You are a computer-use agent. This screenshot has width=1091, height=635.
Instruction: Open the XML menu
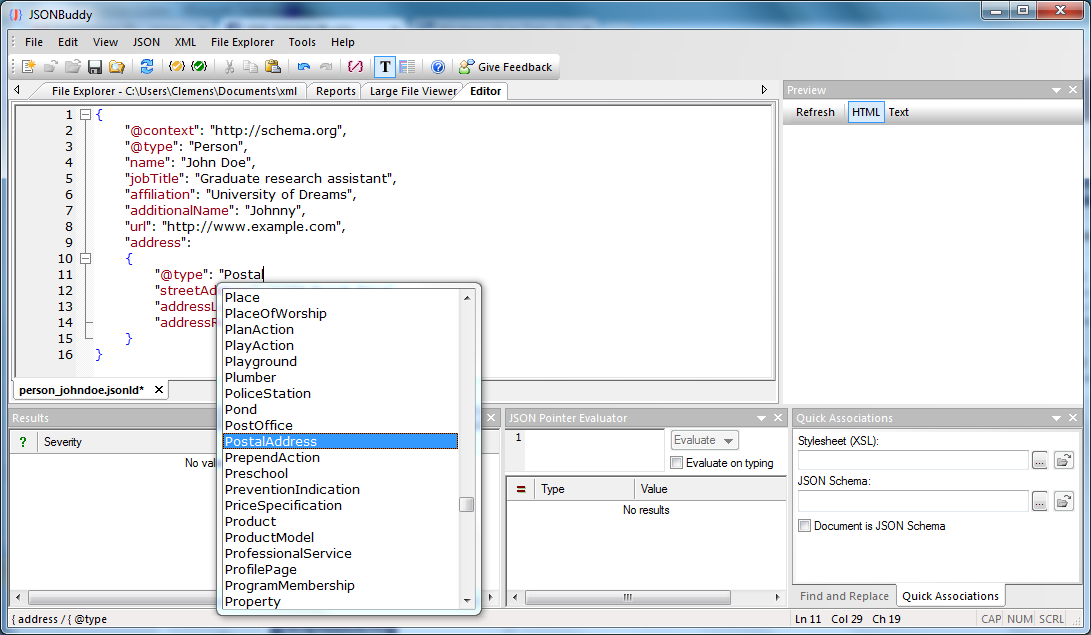coord(185,42)
